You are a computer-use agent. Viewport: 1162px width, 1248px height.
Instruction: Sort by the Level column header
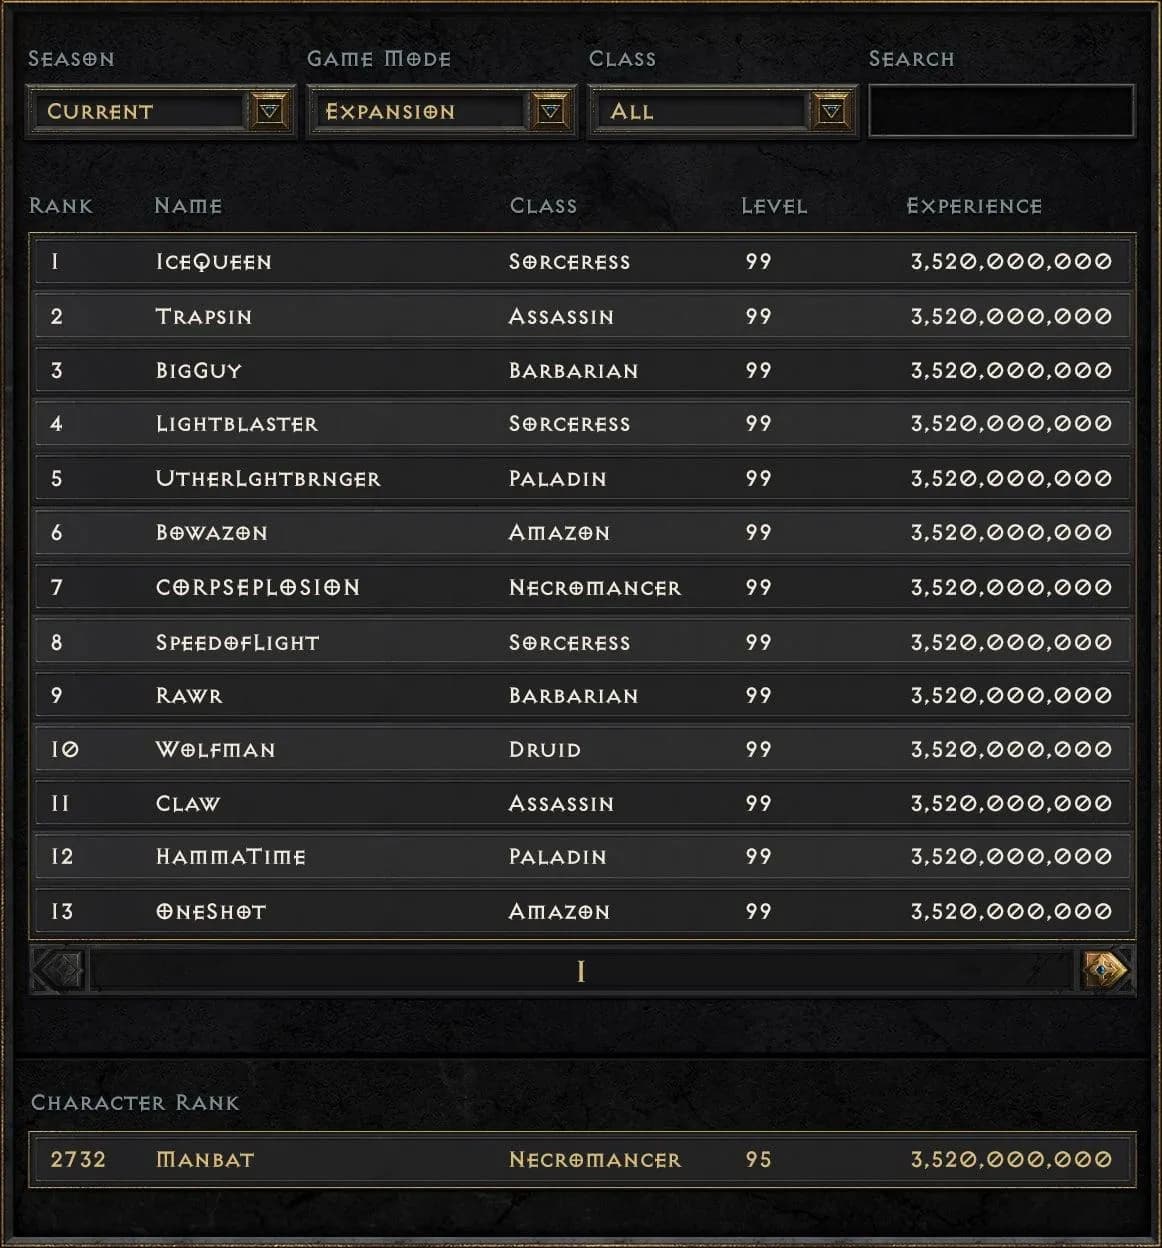click(x=774, y=206)
